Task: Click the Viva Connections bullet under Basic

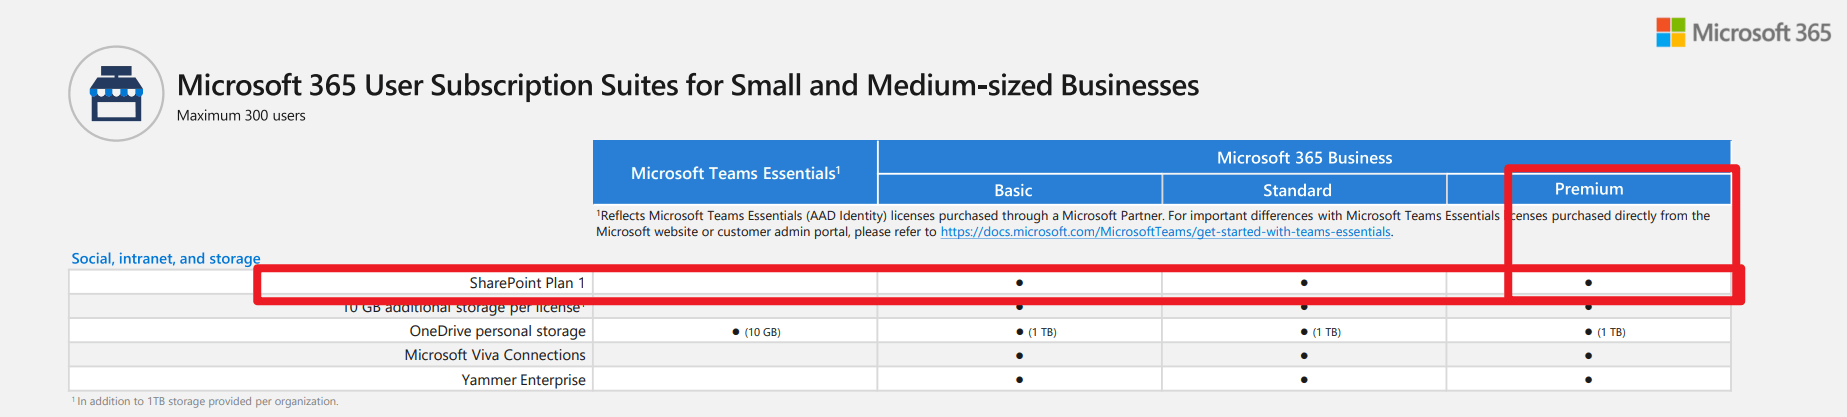Action: pyautogui.click(x=1019, y=356)
